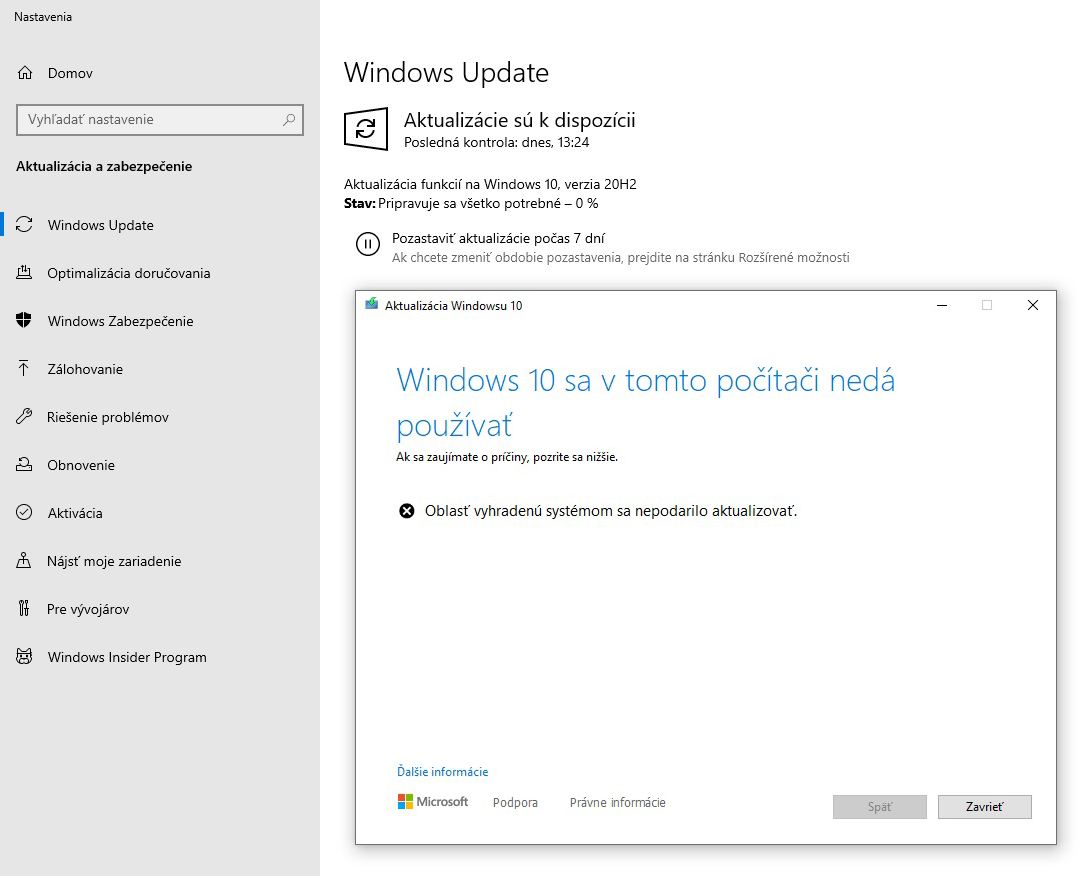
Task: Click the search magnifier icon in settings
Action: coord(289,119)
